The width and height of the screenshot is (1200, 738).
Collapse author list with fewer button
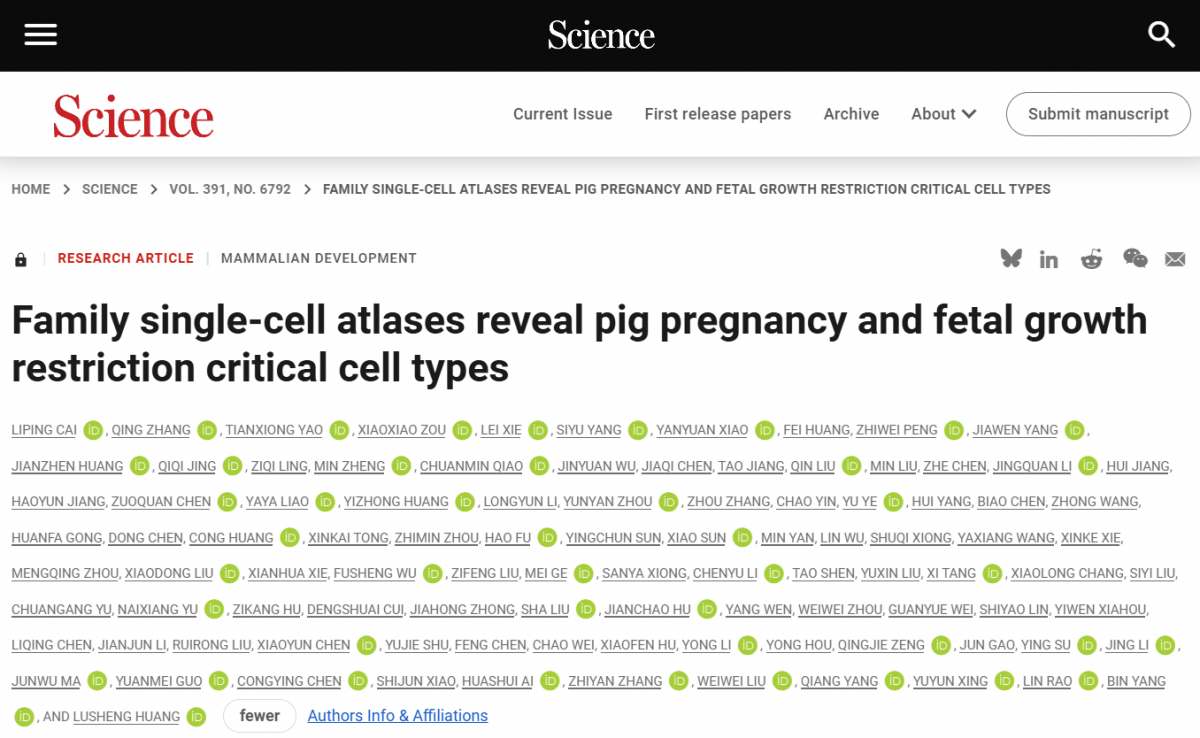[x=259, y=716]
